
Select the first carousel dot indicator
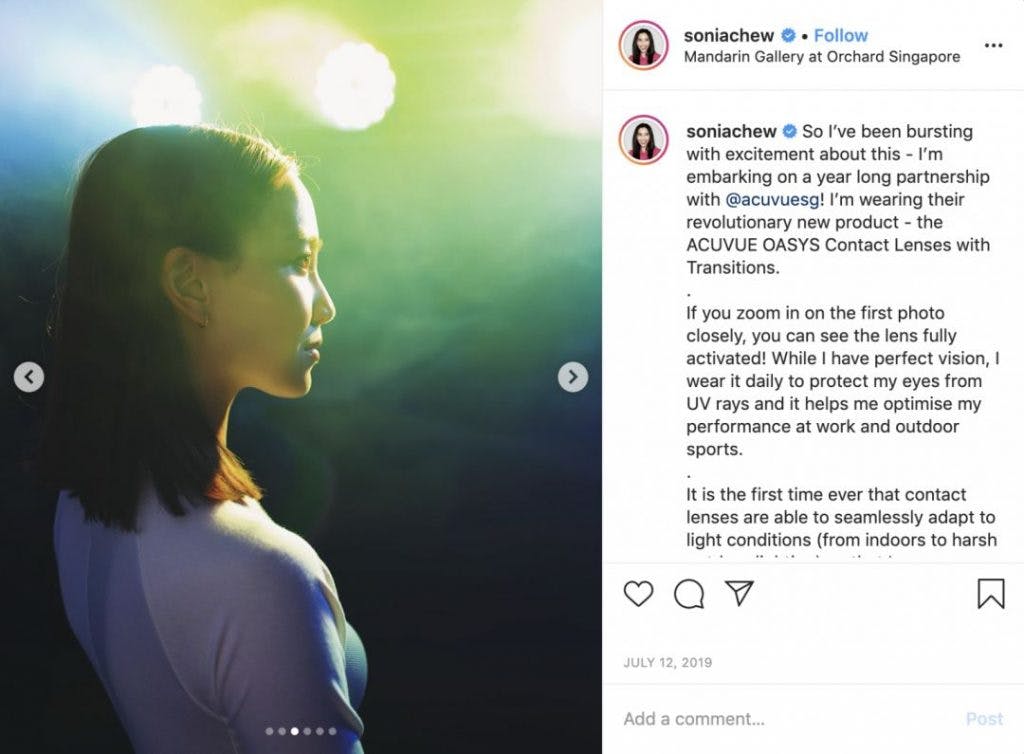(x=269, y=731)
